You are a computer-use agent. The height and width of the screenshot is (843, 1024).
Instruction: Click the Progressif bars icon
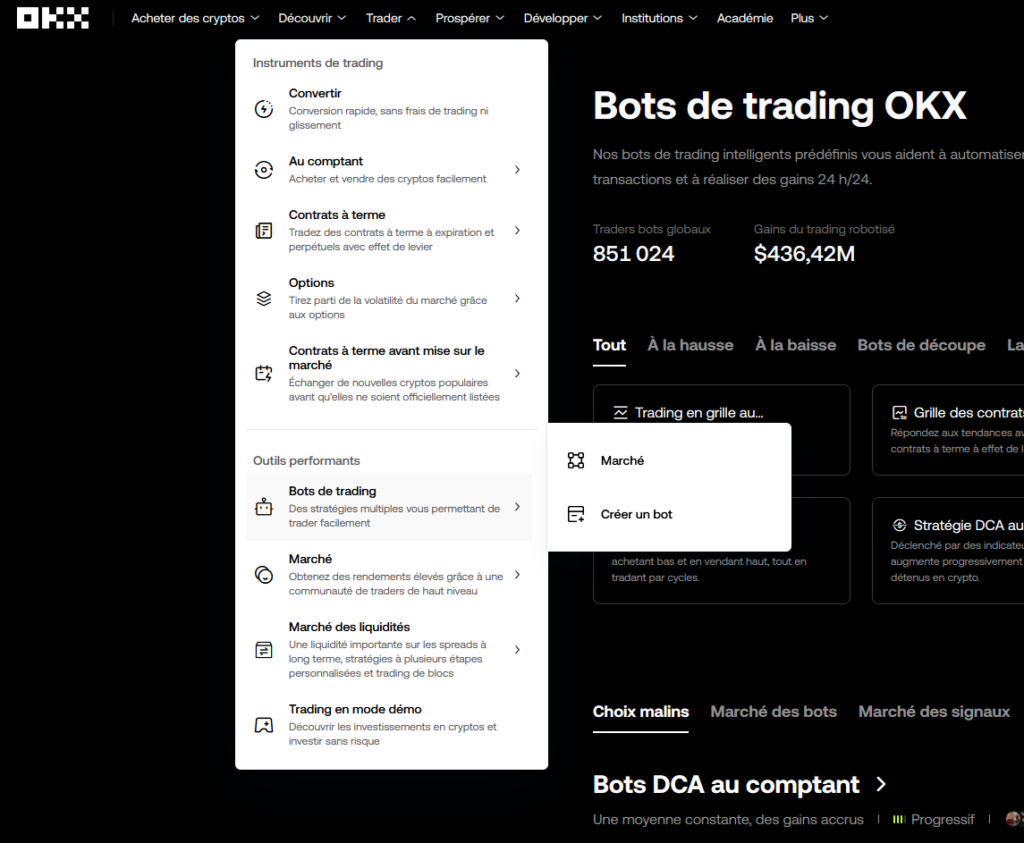click(899, 819)
